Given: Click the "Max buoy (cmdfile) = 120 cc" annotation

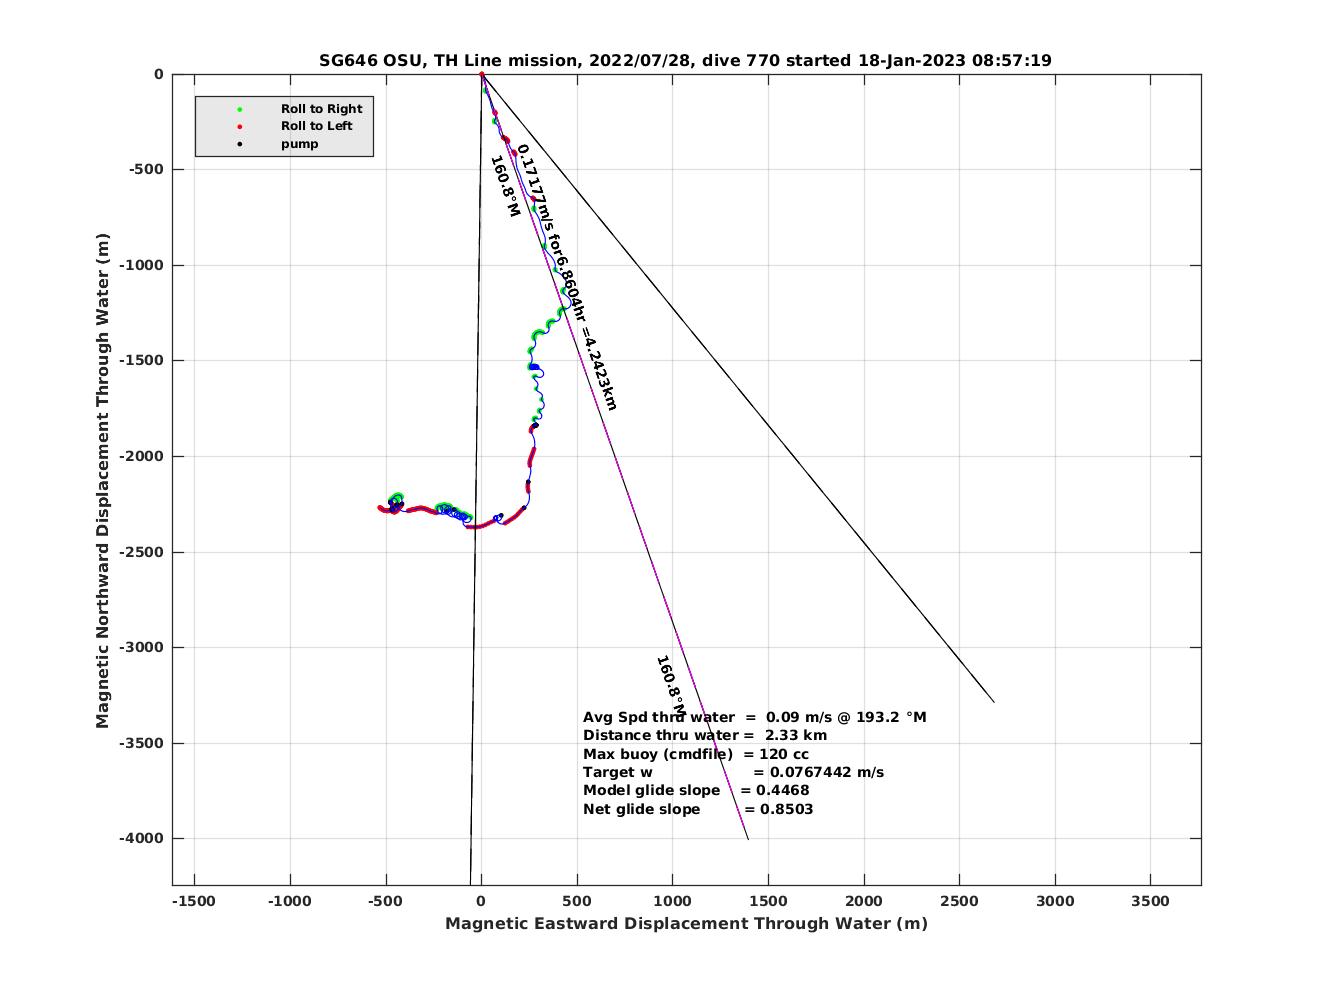Looking at the screenshot, I should [x=696, y=754].
